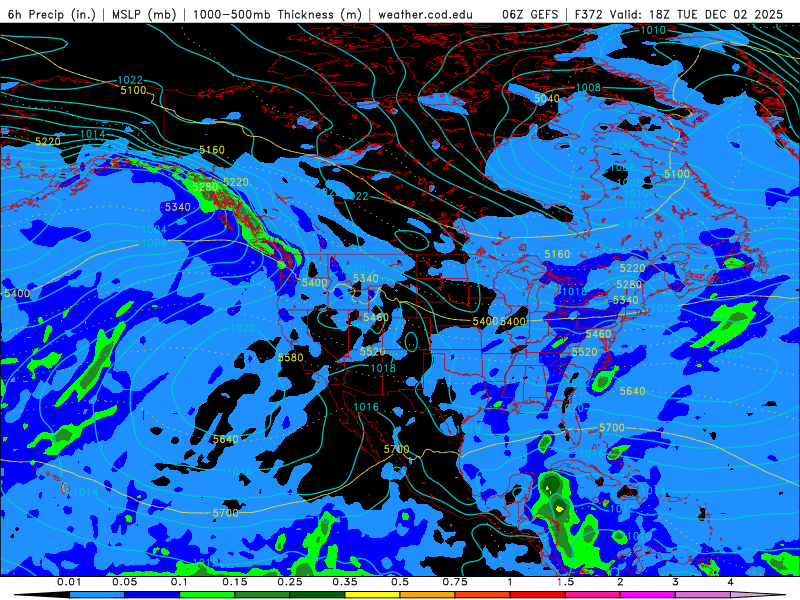The height and width of the screenshot is (600, 800).
Task: Click the 5160 label in the Yukon
Action: pos(212,149)
